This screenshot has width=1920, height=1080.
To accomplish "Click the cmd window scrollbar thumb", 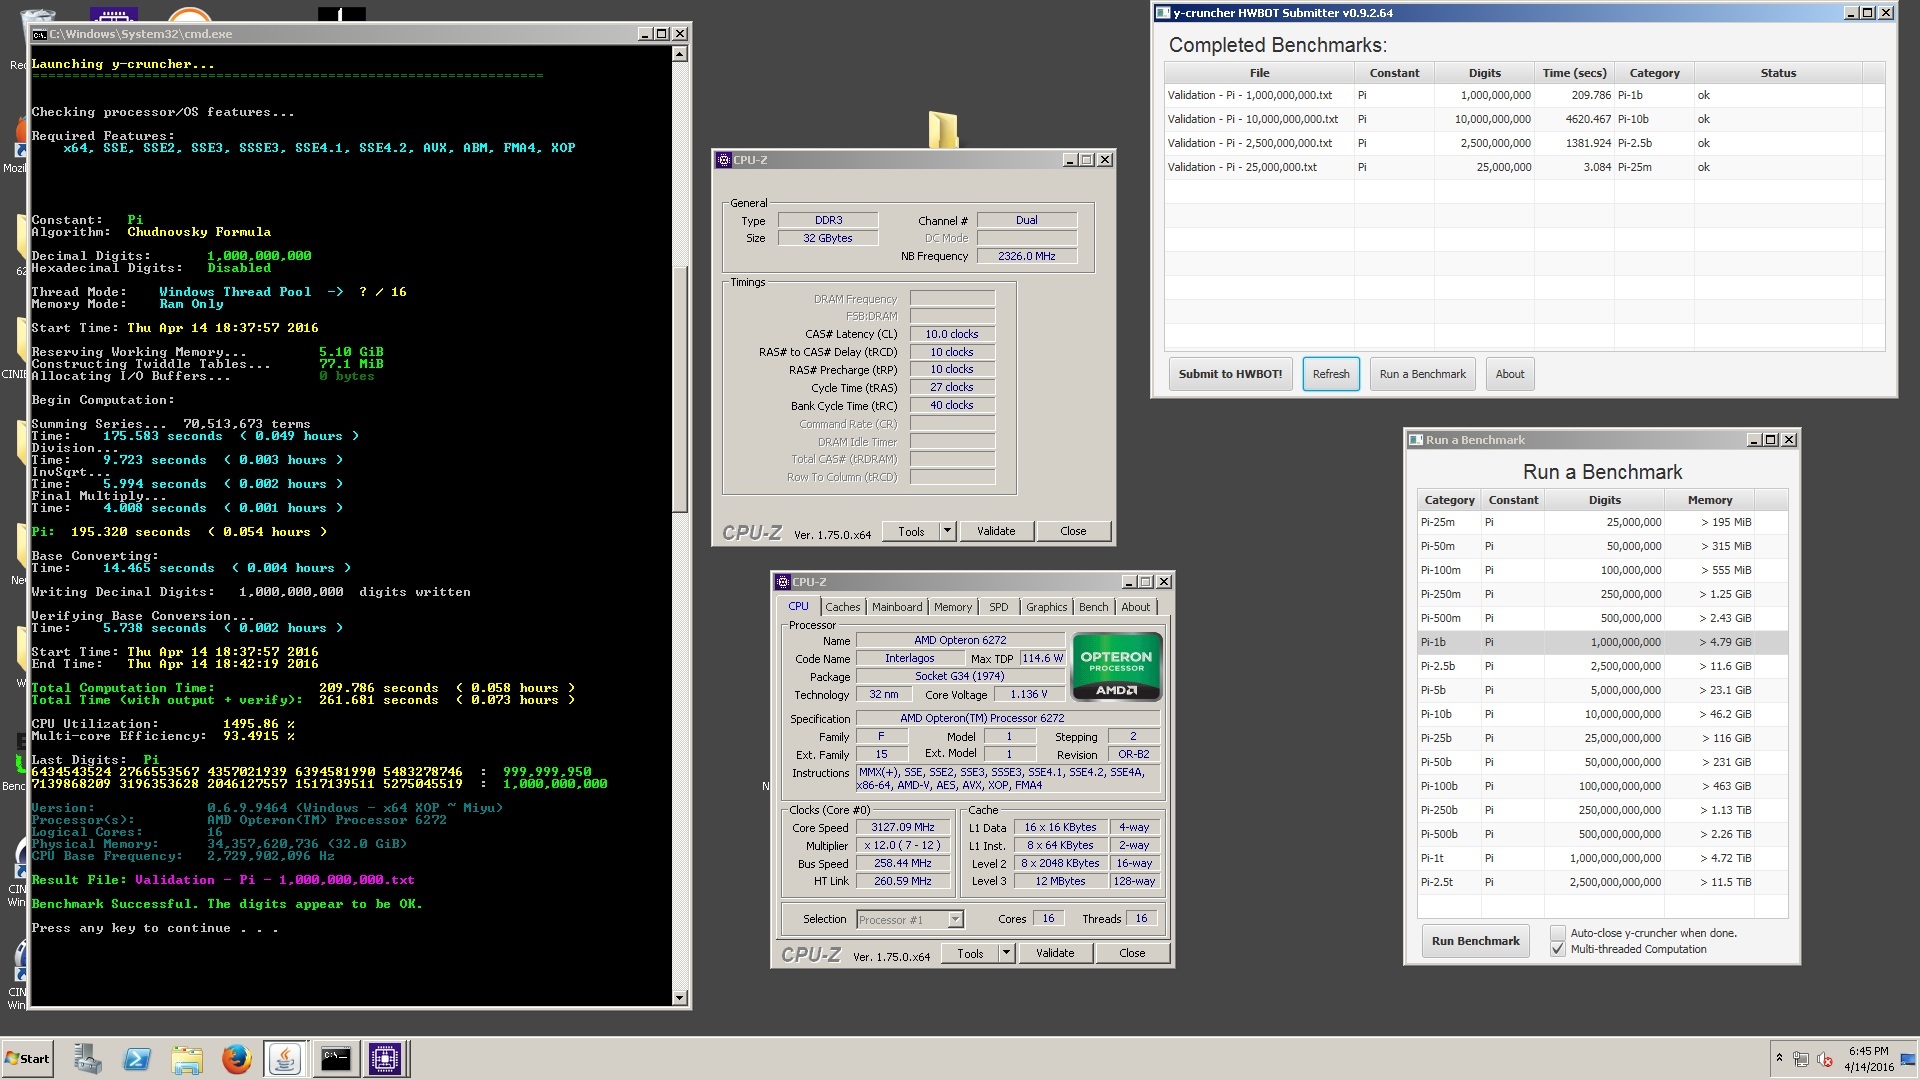I will (680, 390).
